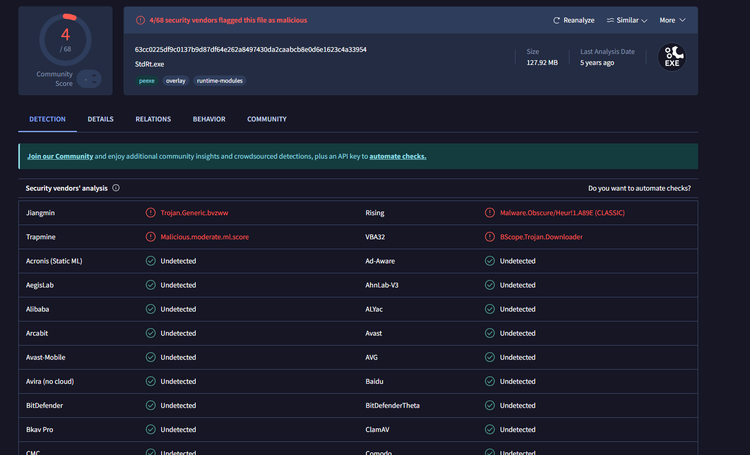Click the Trojan.Generic.bvzww detection text
Viewport: 750px width, 455px height.
[194, 213]
